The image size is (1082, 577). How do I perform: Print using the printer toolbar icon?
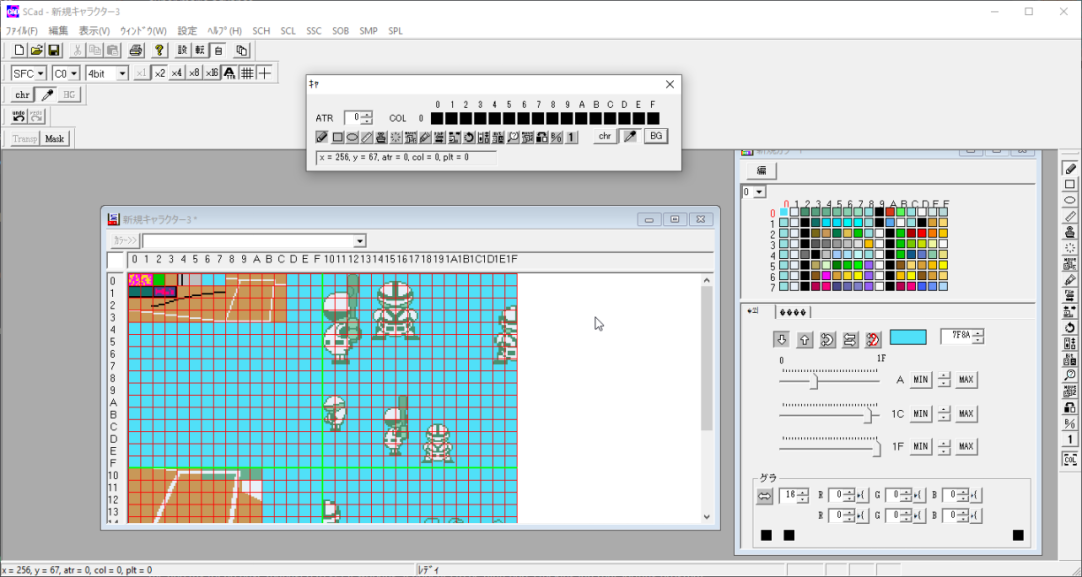tap(136, 50)
